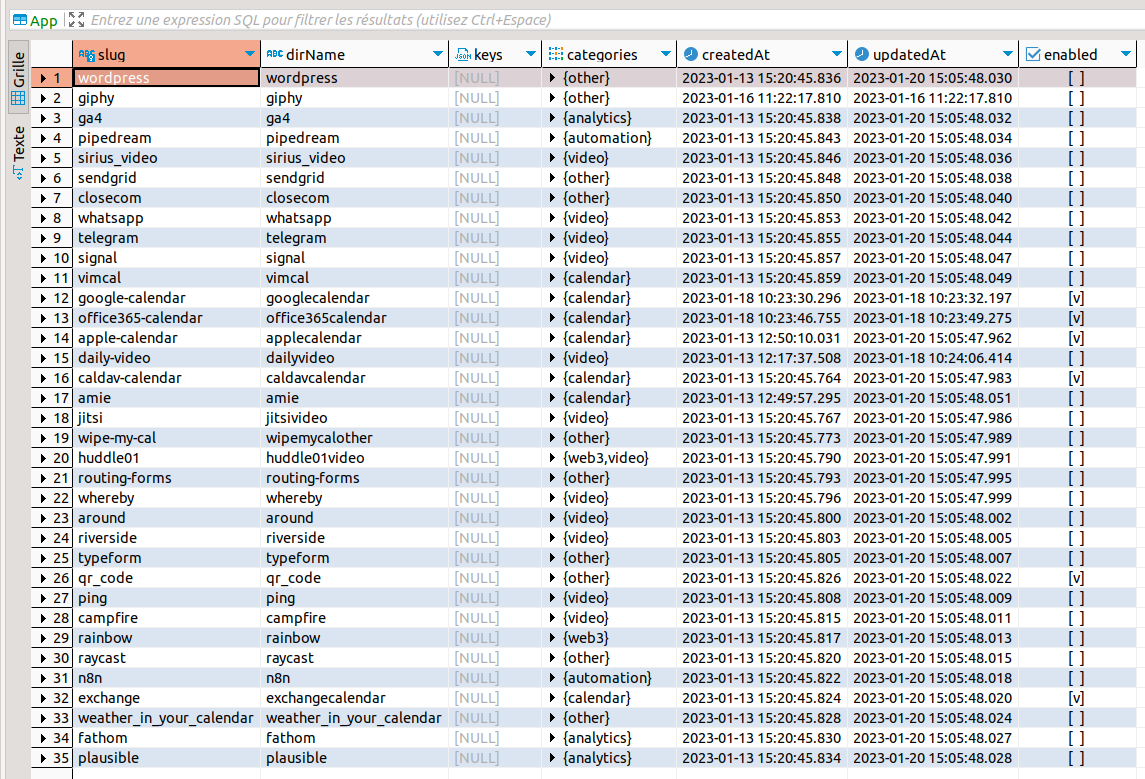The width and height of the screenshot is (1145, 779).
Task: Select updatedAt cell '2023-01-18 10:23:32.197'
Action: click(x=933, y=298)
